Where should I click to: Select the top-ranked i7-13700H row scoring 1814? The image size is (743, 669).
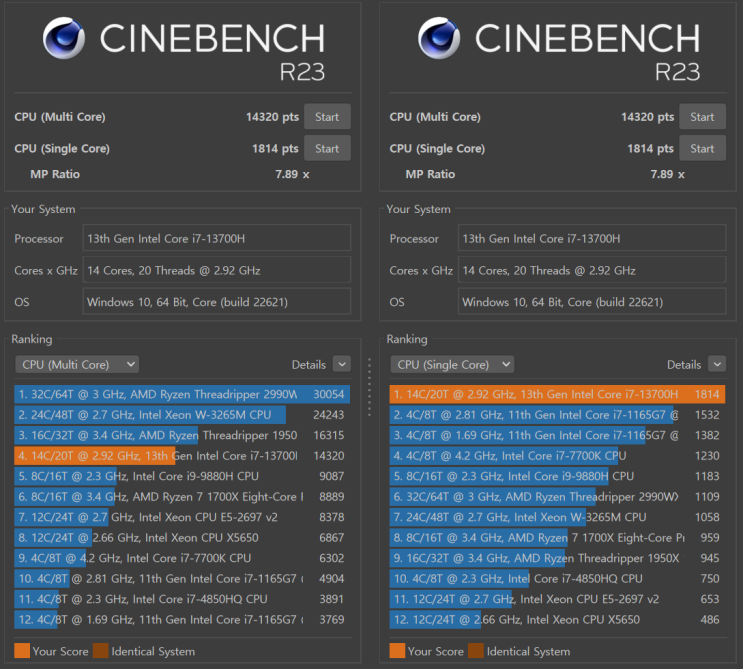point(556,395)
